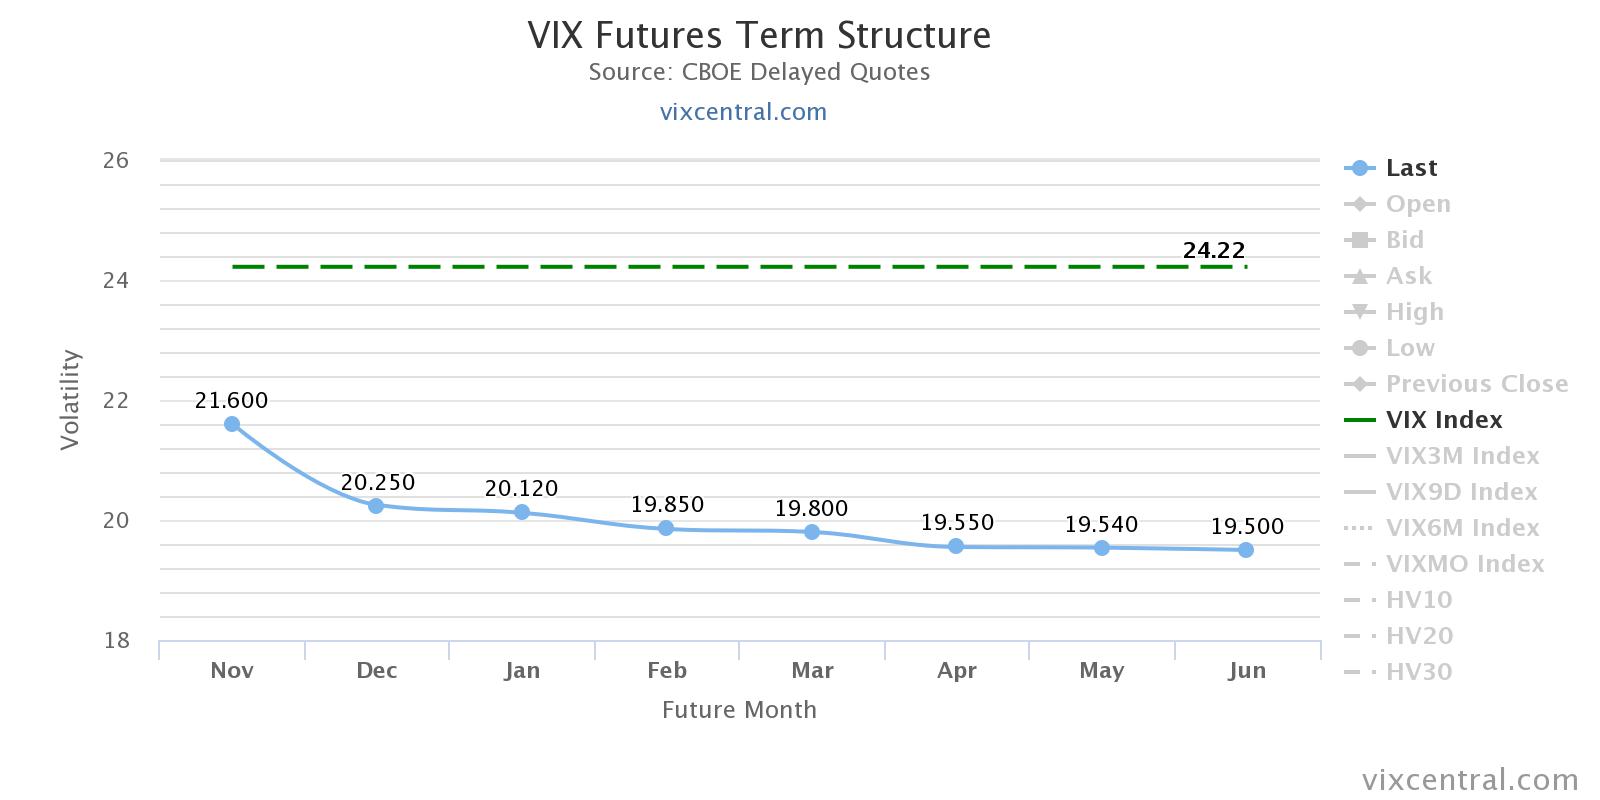Select the Nov data point at 21.600
1600x800 pixels.
coord(232,424)
